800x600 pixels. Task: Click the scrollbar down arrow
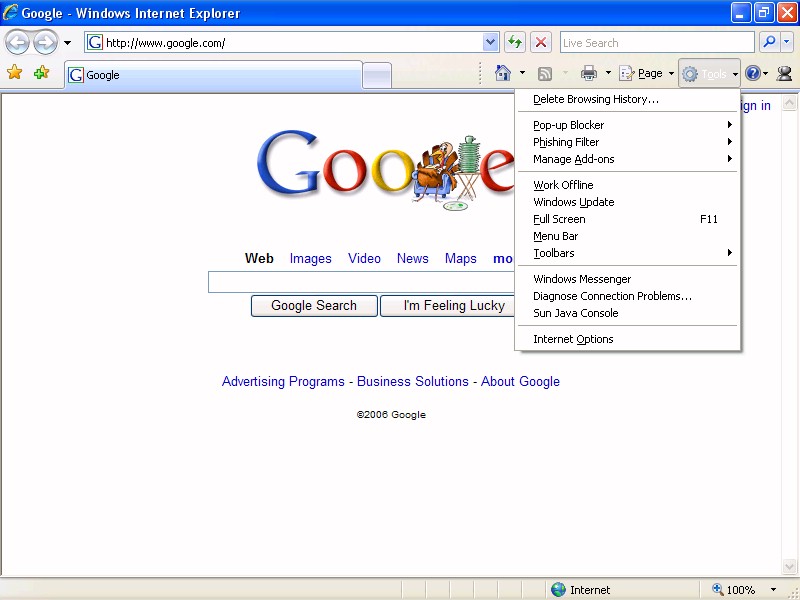point(789,566)
